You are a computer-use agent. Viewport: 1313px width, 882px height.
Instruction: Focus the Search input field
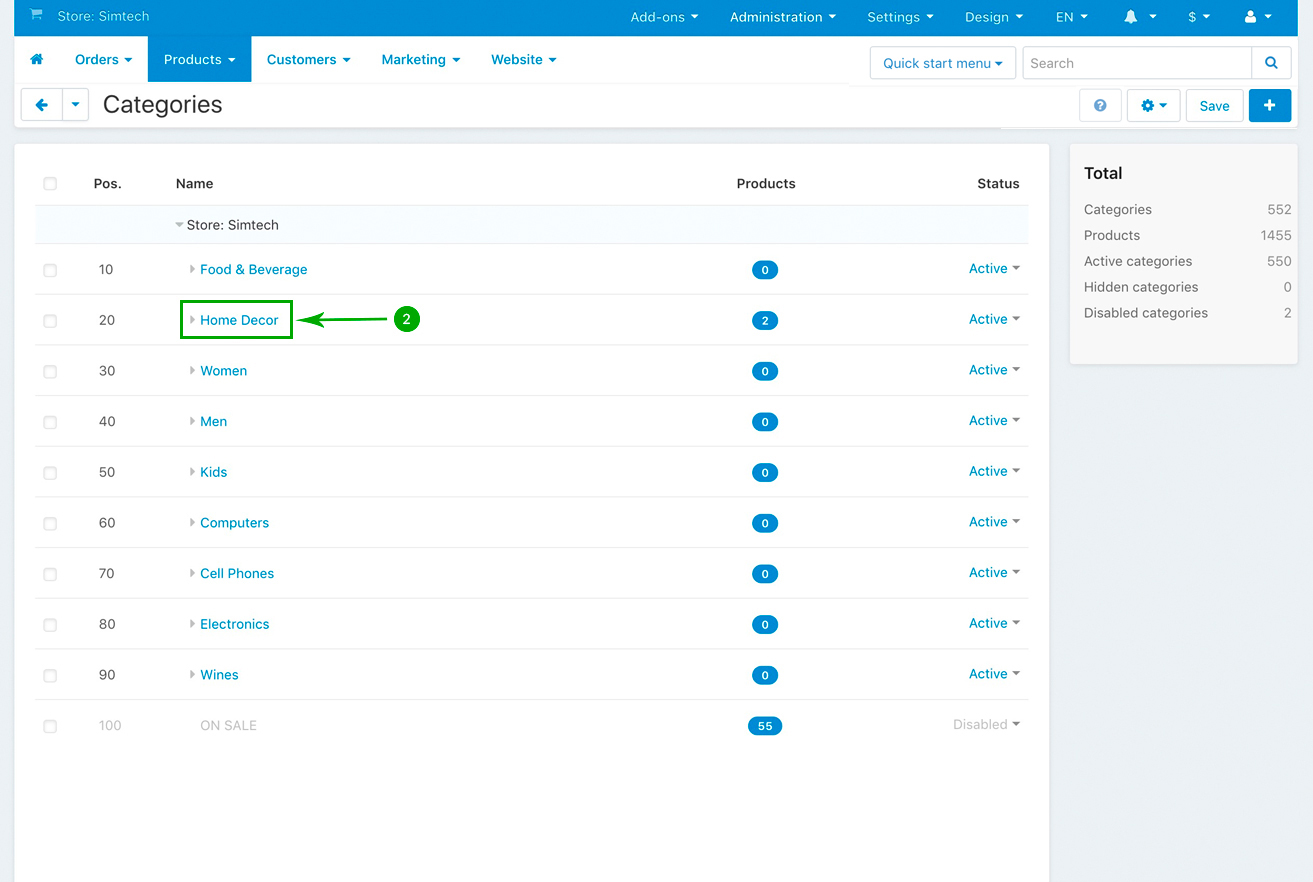coord(1136,63)
